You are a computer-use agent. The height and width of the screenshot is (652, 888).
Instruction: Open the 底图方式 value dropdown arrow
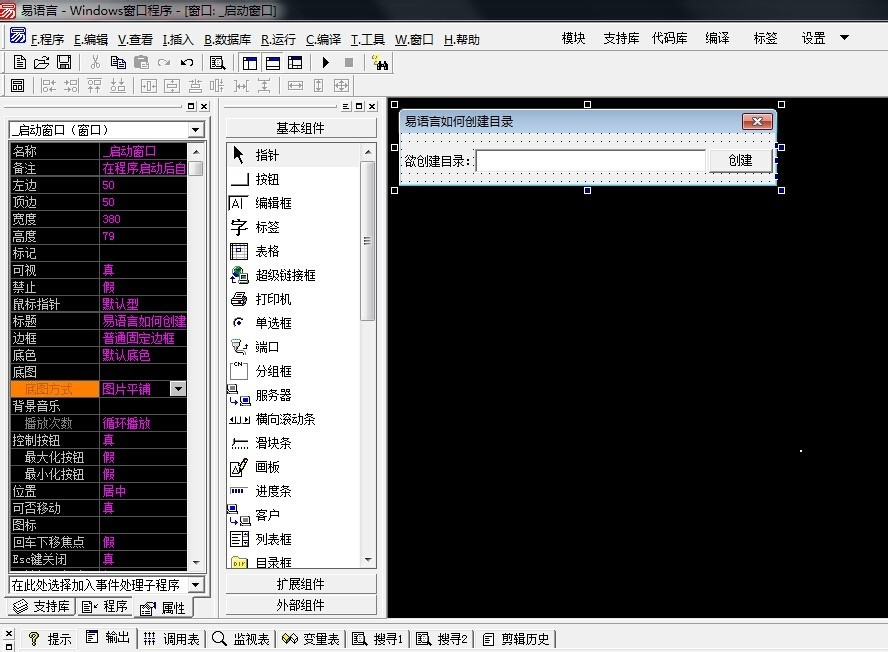coord(178,389)
